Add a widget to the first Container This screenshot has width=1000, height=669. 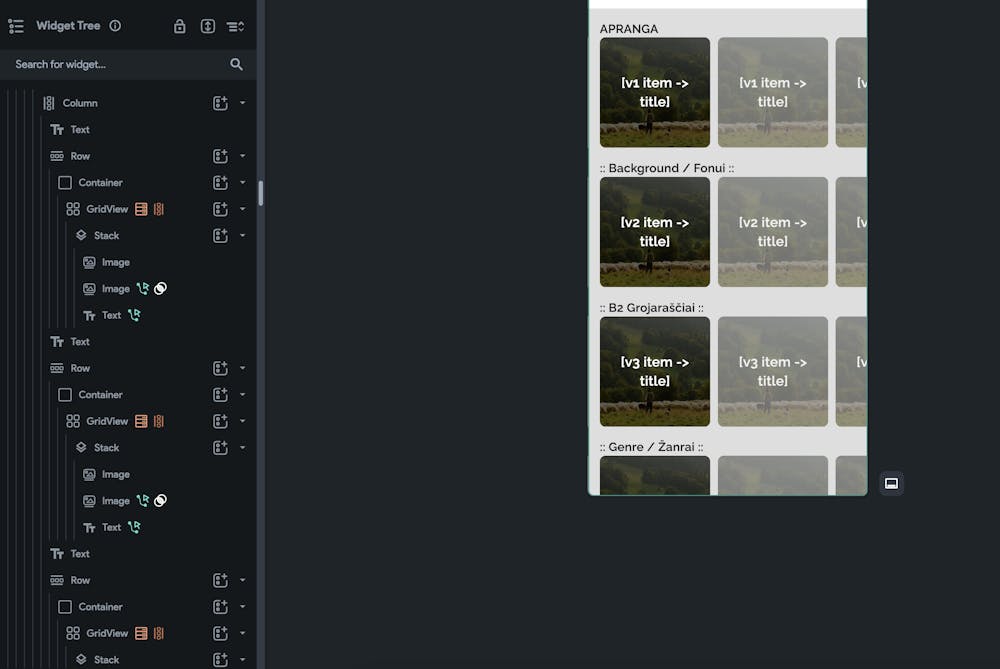click(x=220, y=183)
